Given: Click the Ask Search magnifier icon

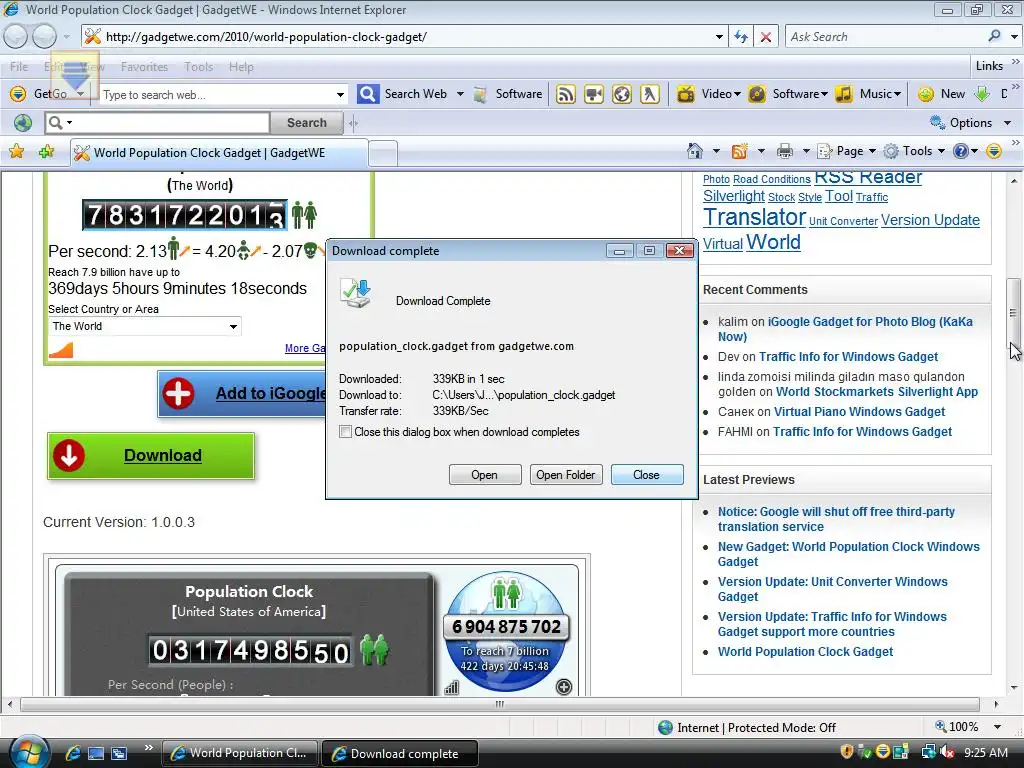Looking at the screenshot, I should [x=994, y=37].
